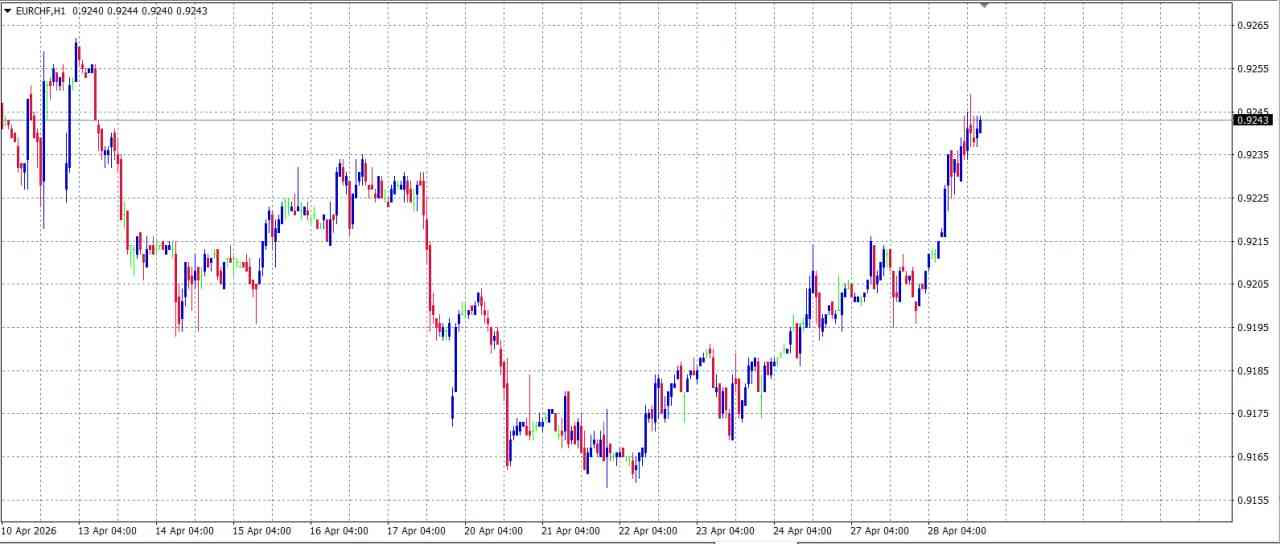Image resolution: width=1280 pixels, height=544 pixels.
Task: Click the 23 Apr 04:00 time label
Action: coord(726,531)
